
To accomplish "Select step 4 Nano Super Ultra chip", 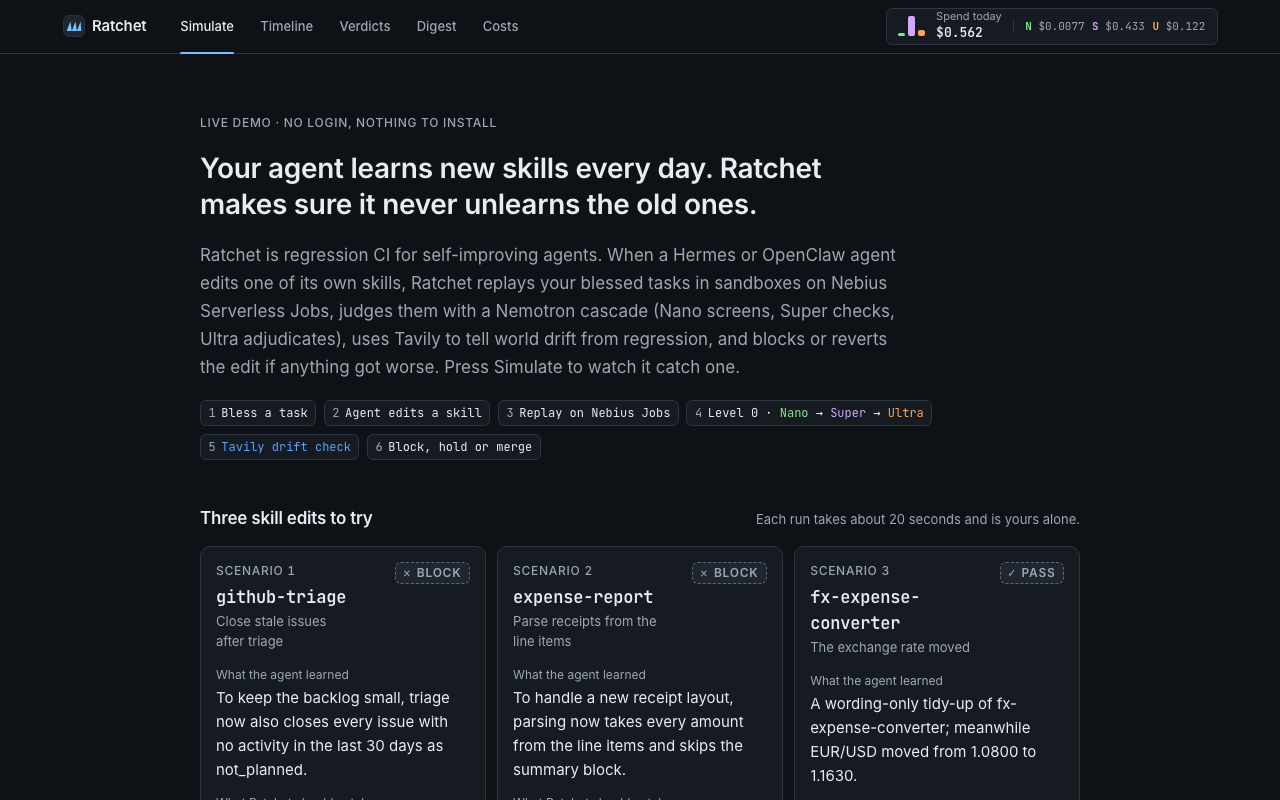I will click(809, 413).
